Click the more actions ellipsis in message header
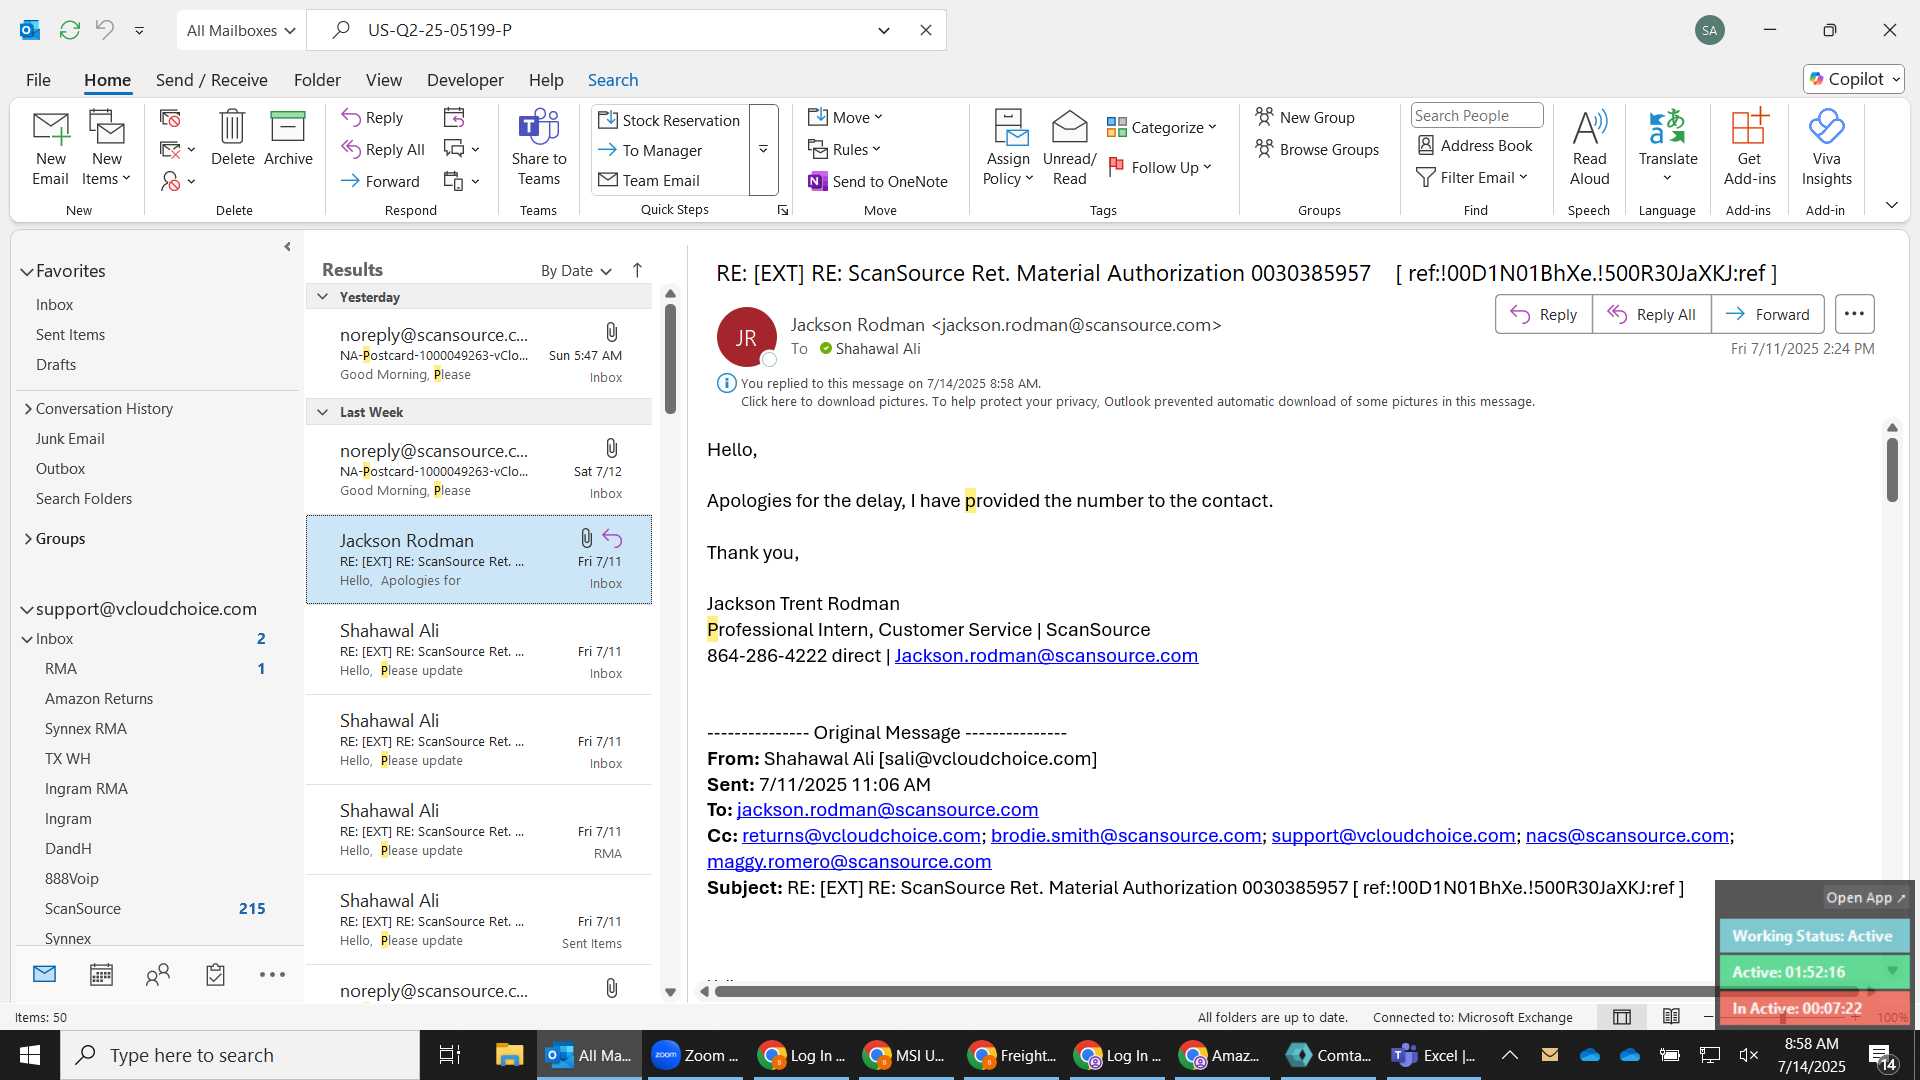The image size is (1920, 1080). pos(1854,314)
